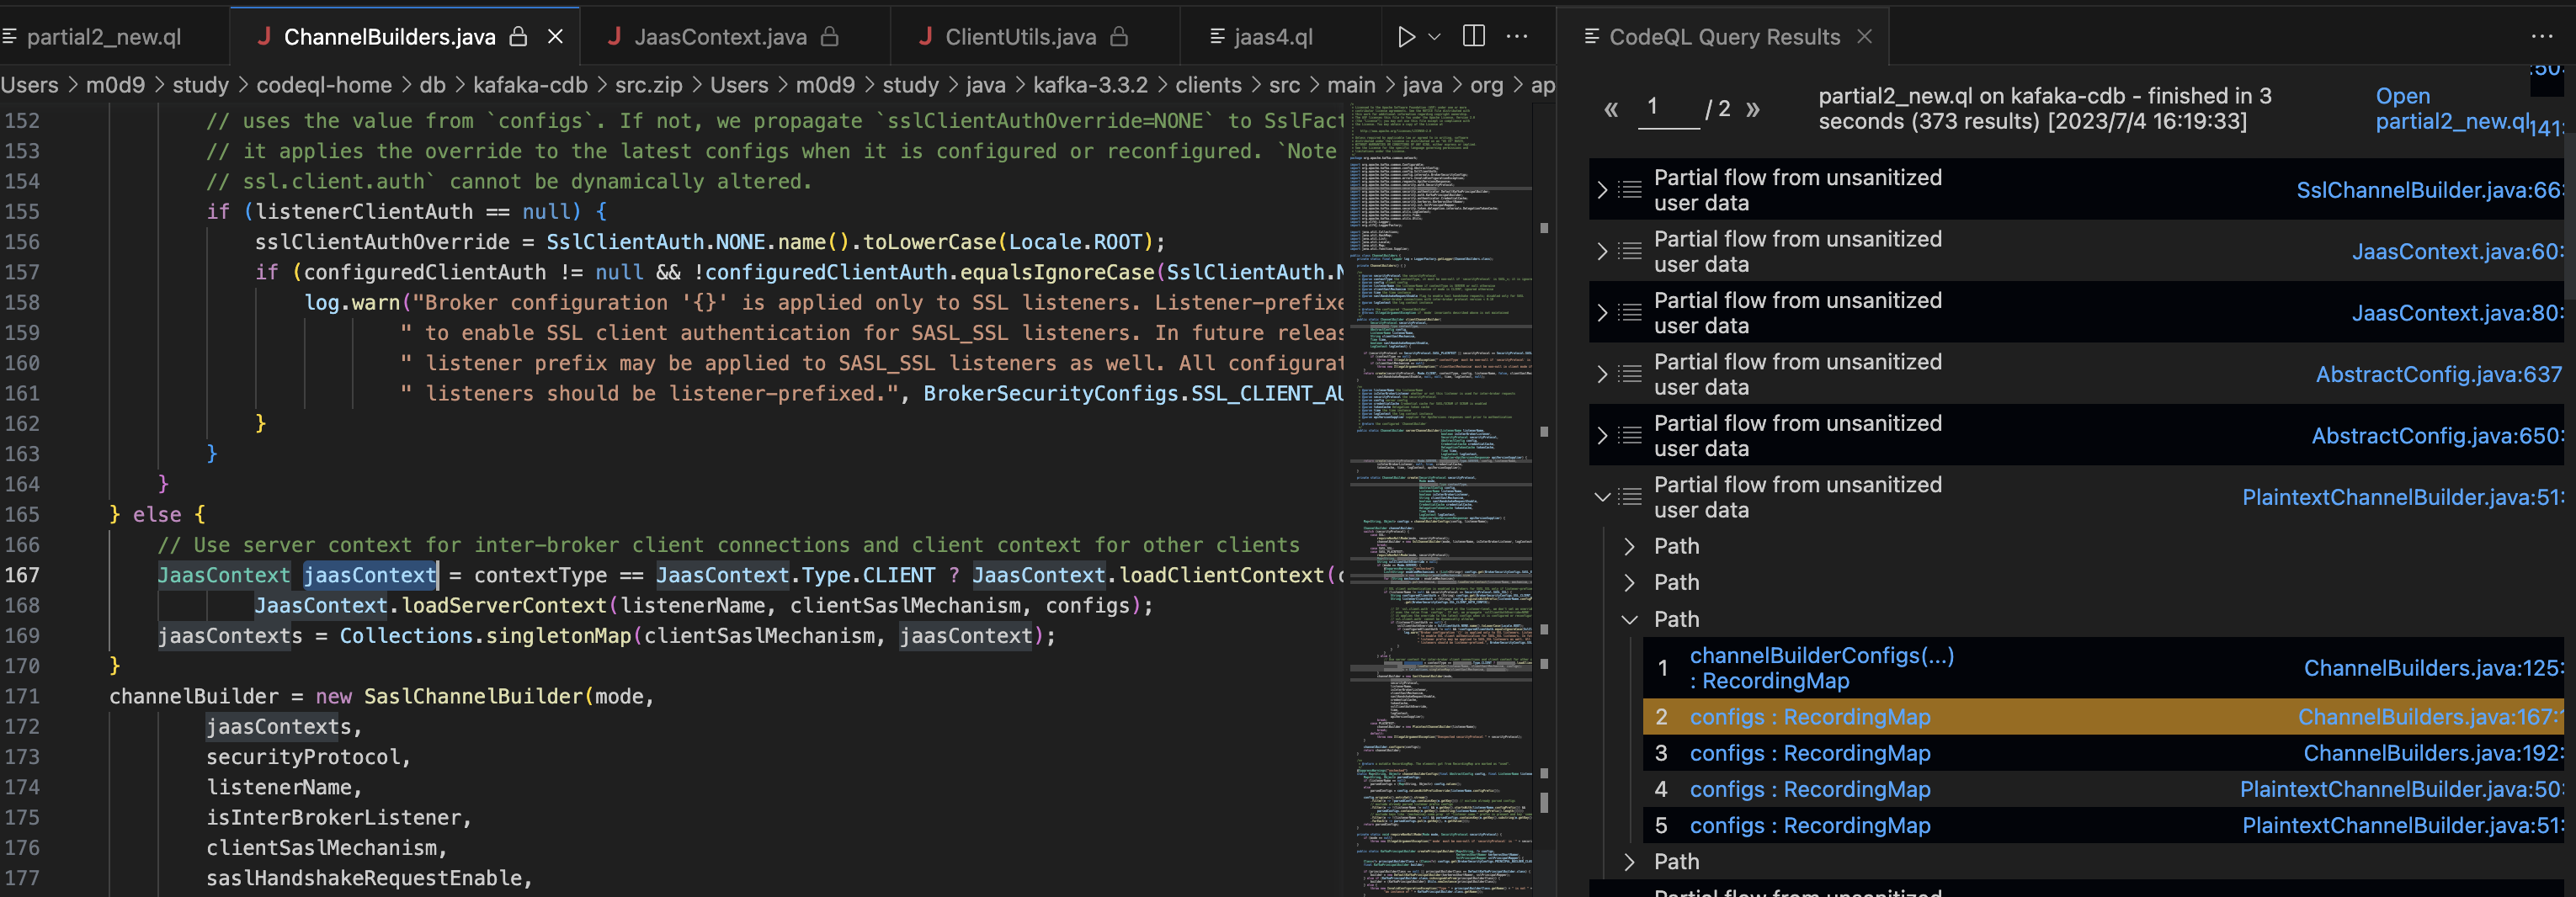Image resolution: width=2576 pixels, height=897 pixels.
Task: Open AbstractConfig.java:650 location link
Action: 2437,436
